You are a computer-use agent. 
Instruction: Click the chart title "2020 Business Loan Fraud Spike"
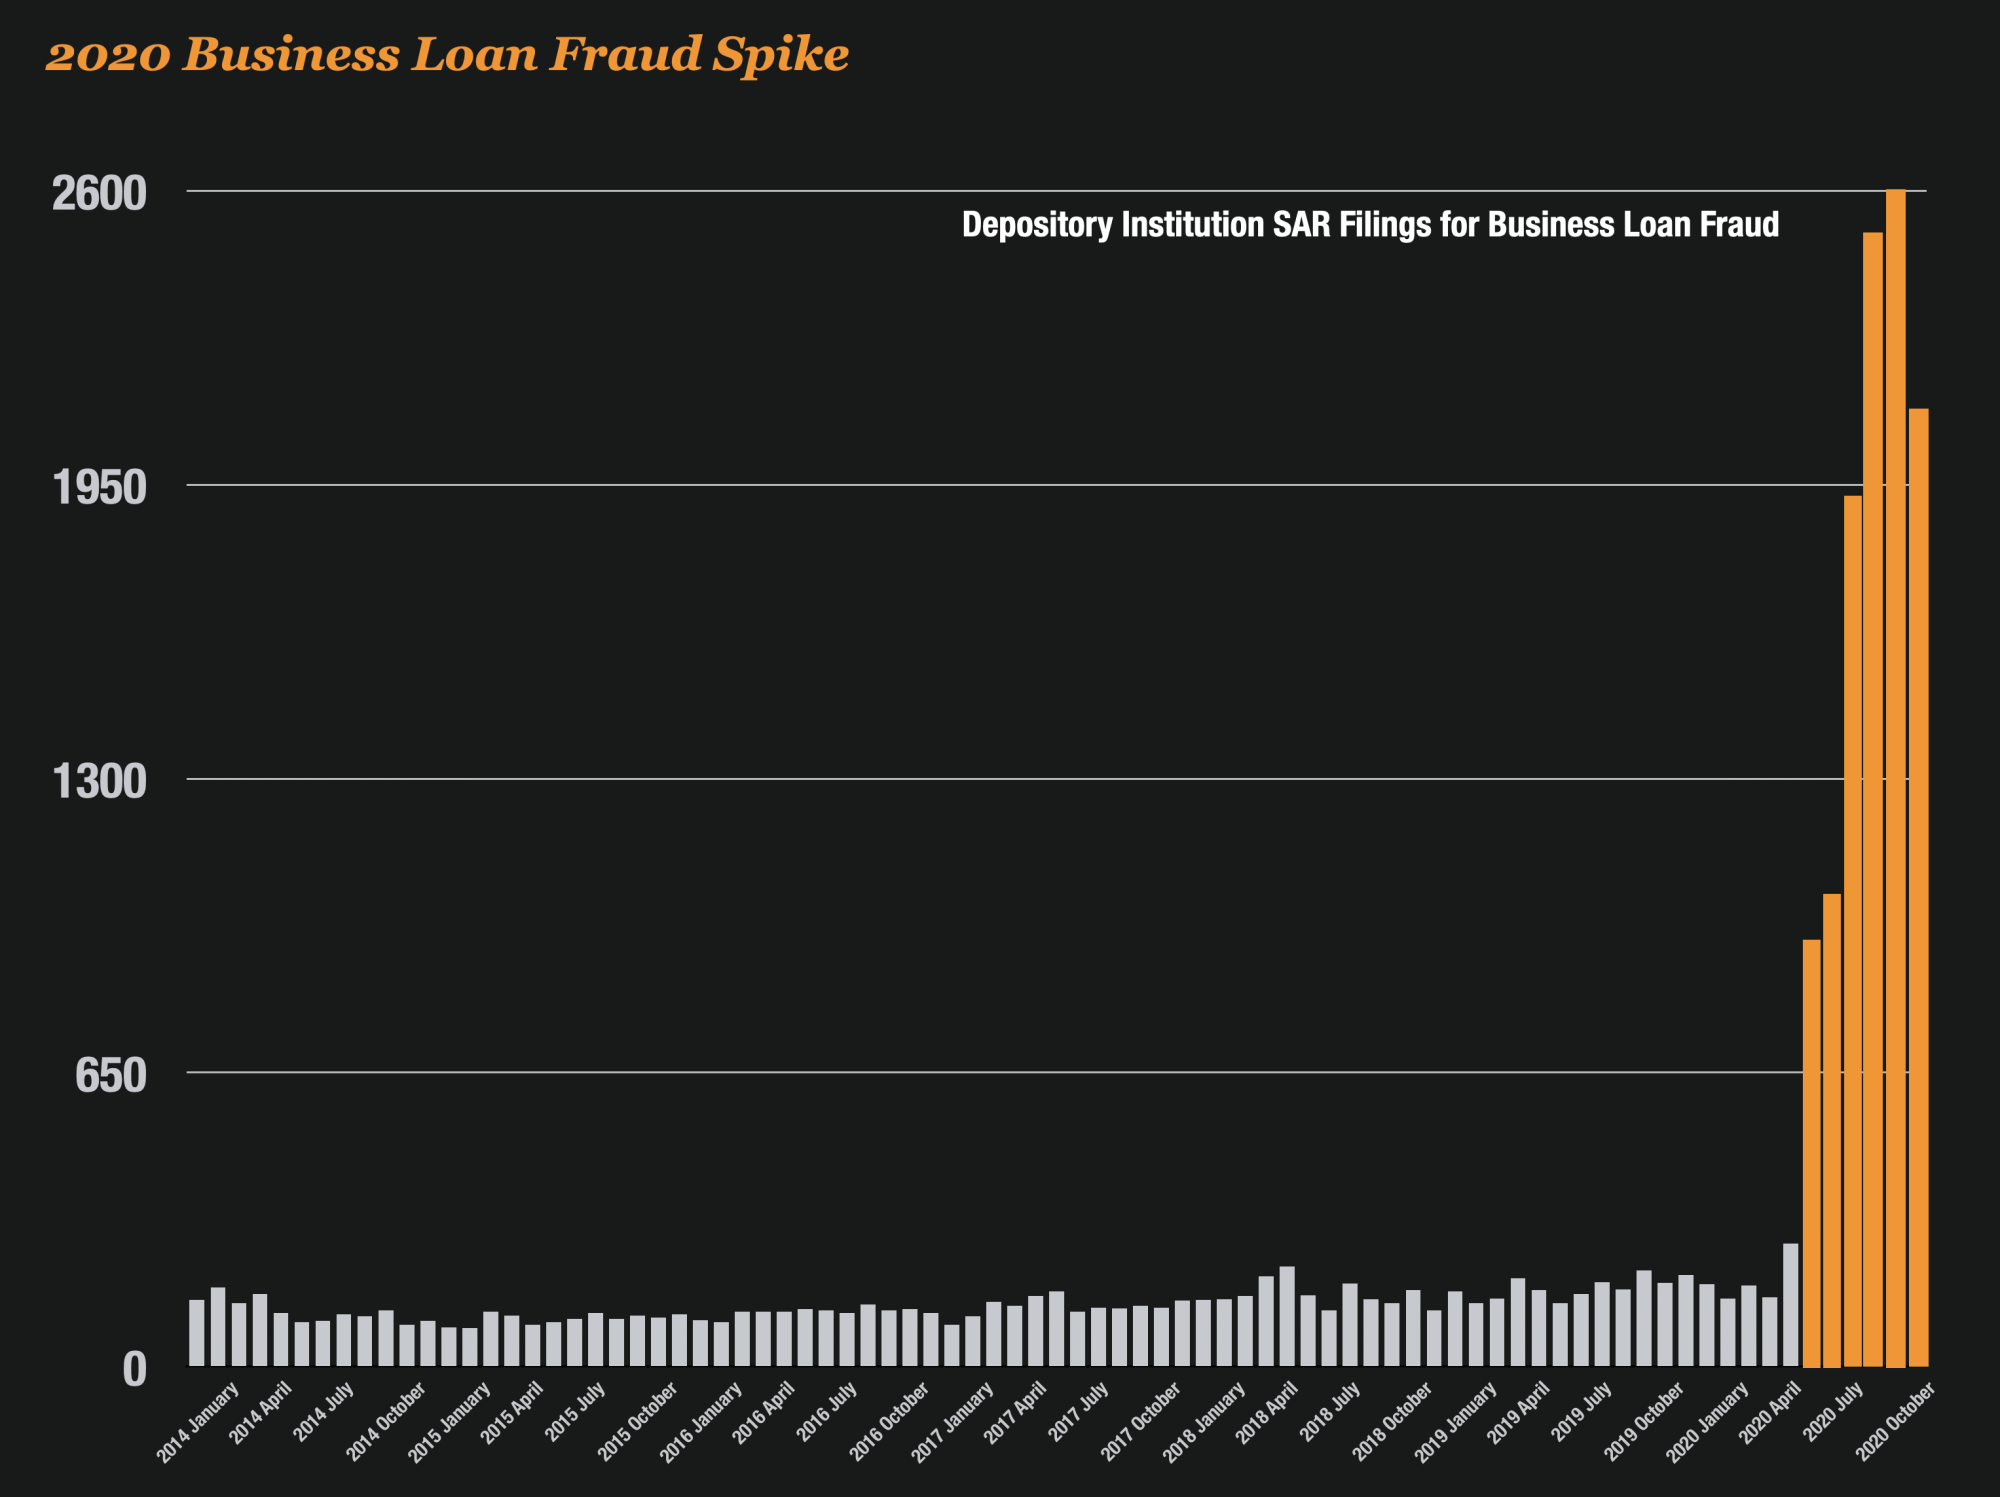pyautogui.click(x=447, y=54)
